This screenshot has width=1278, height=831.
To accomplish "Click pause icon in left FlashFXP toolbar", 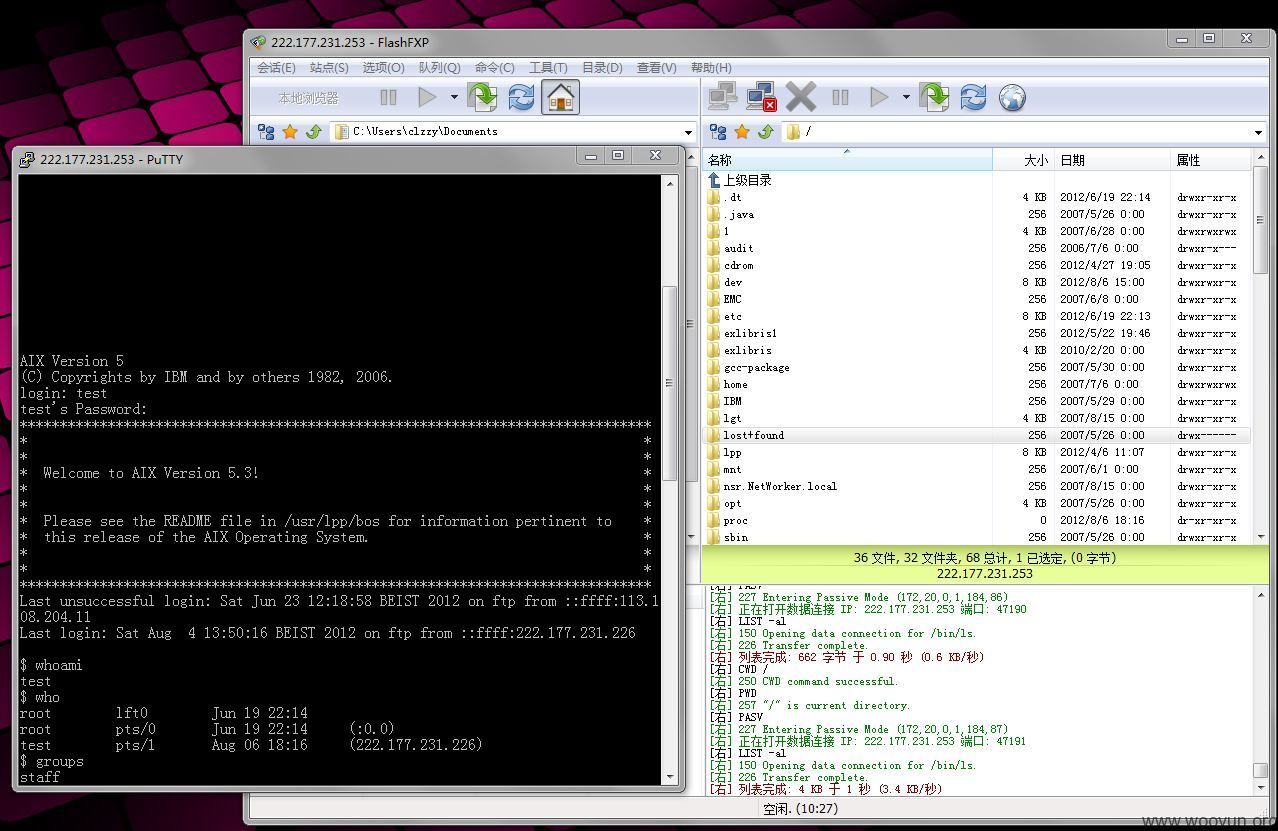I will [x=388, y=97].
